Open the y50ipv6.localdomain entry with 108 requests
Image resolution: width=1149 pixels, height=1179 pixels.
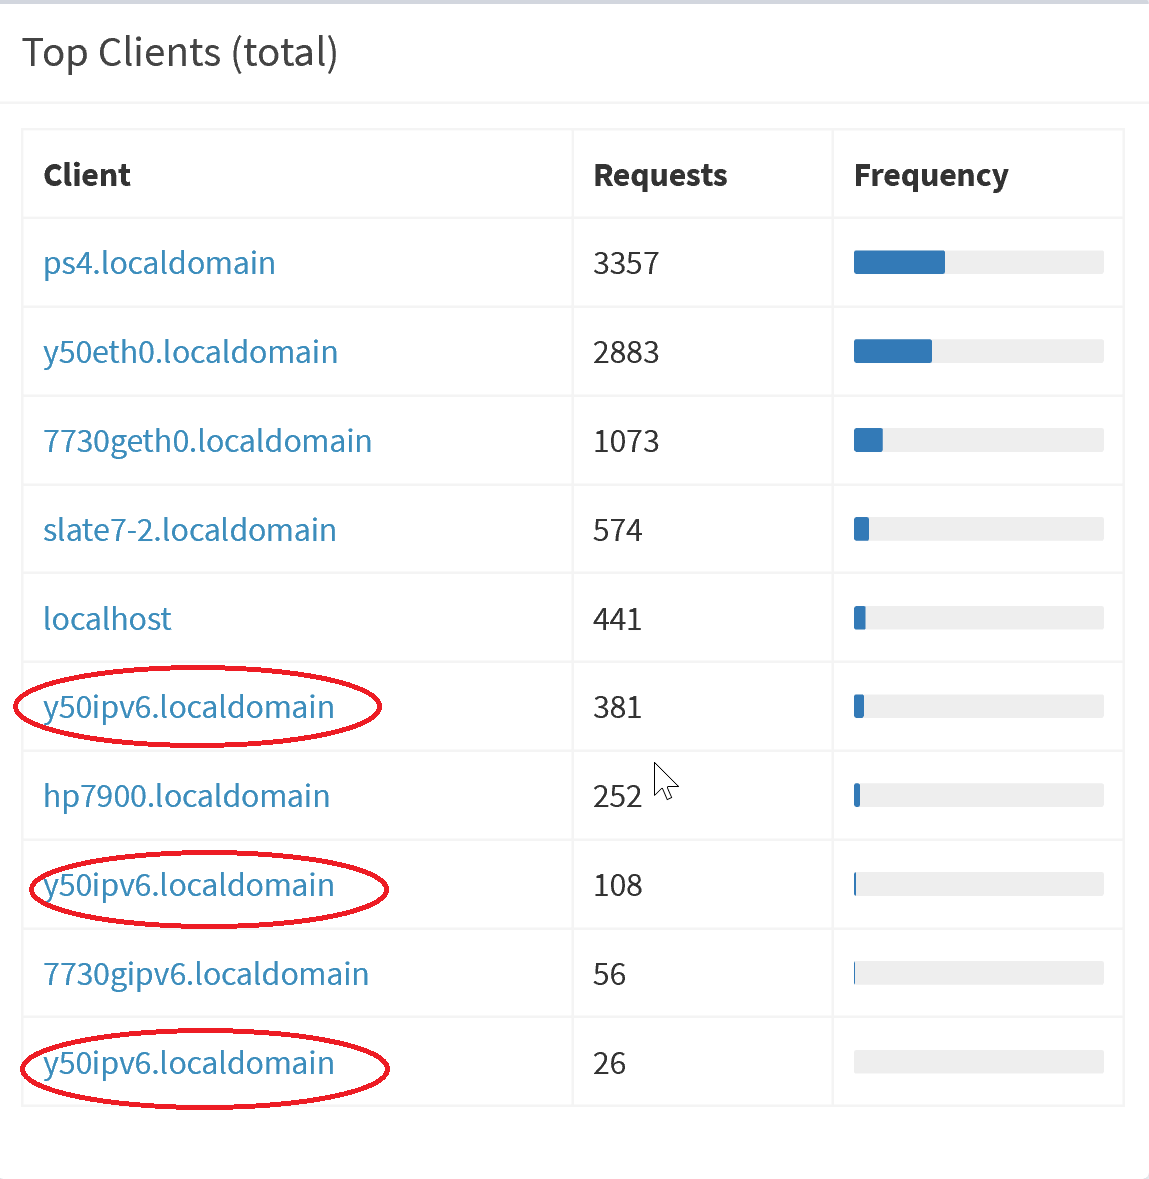pos(188,885)
